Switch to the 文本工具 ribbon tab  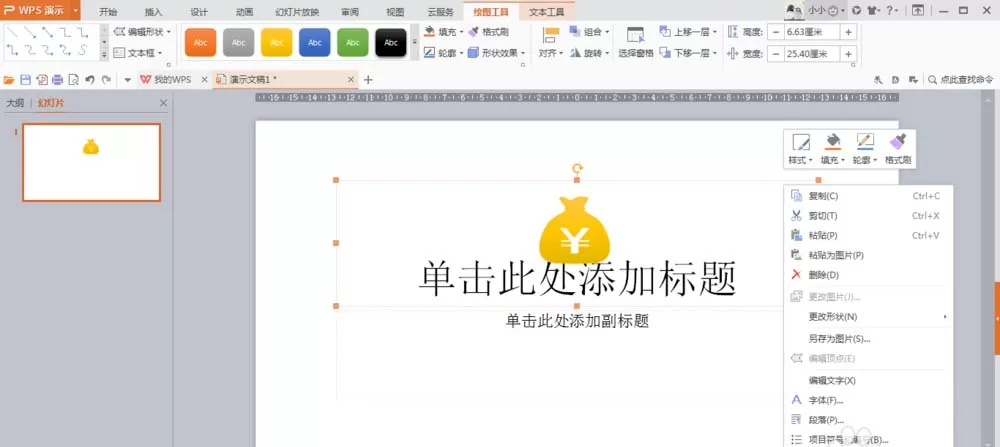(547, 11)
